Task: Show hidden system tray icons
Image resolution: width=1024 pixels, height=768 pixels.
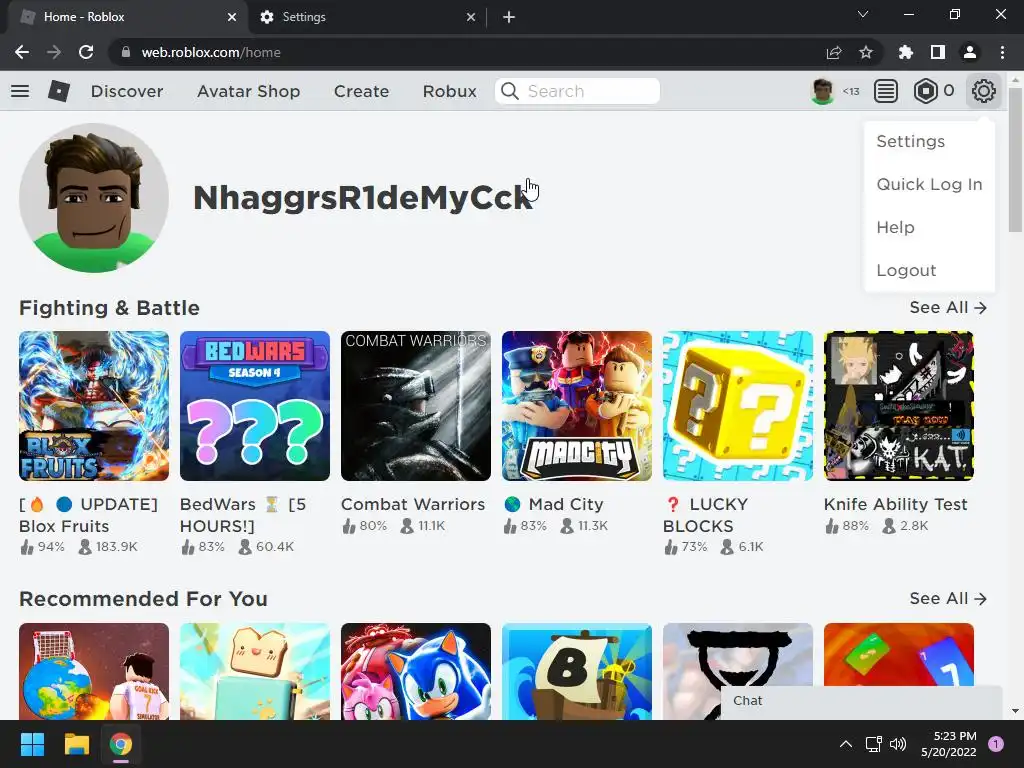Action: pos(846,744)
